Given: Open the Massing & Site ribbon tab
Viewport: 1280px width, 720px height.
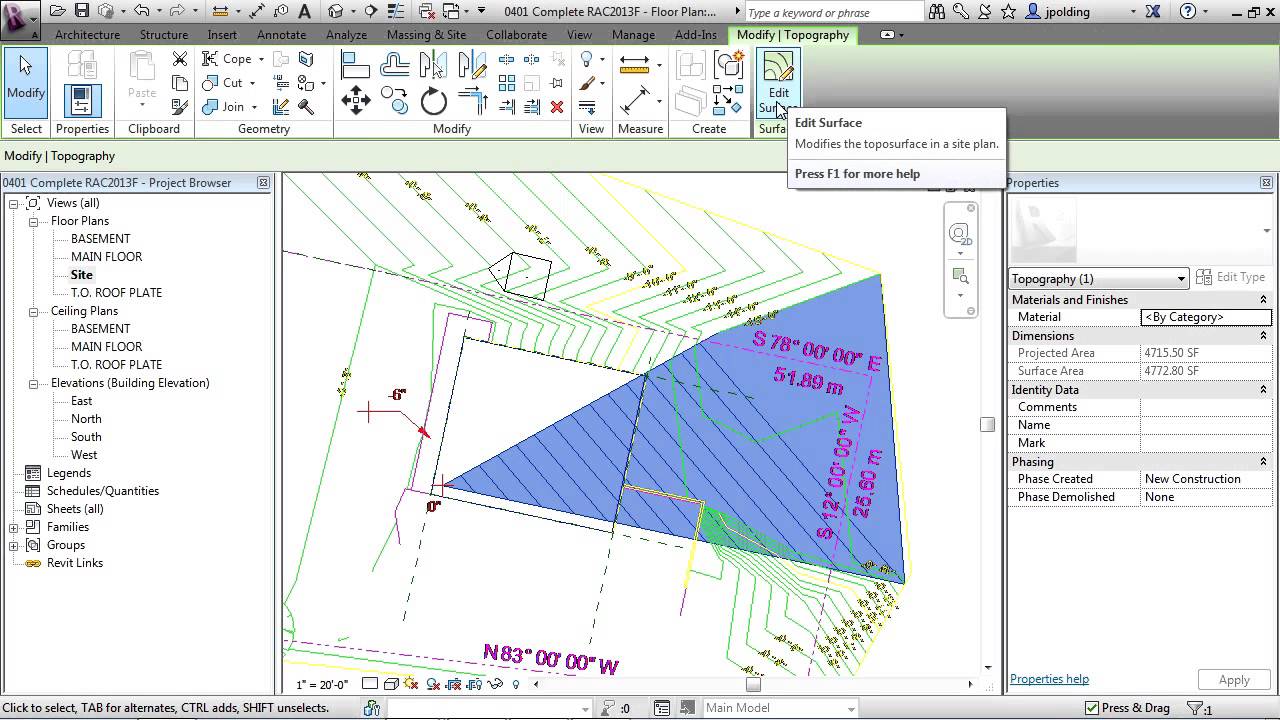Looking at the screenshot, I should 426,34.
